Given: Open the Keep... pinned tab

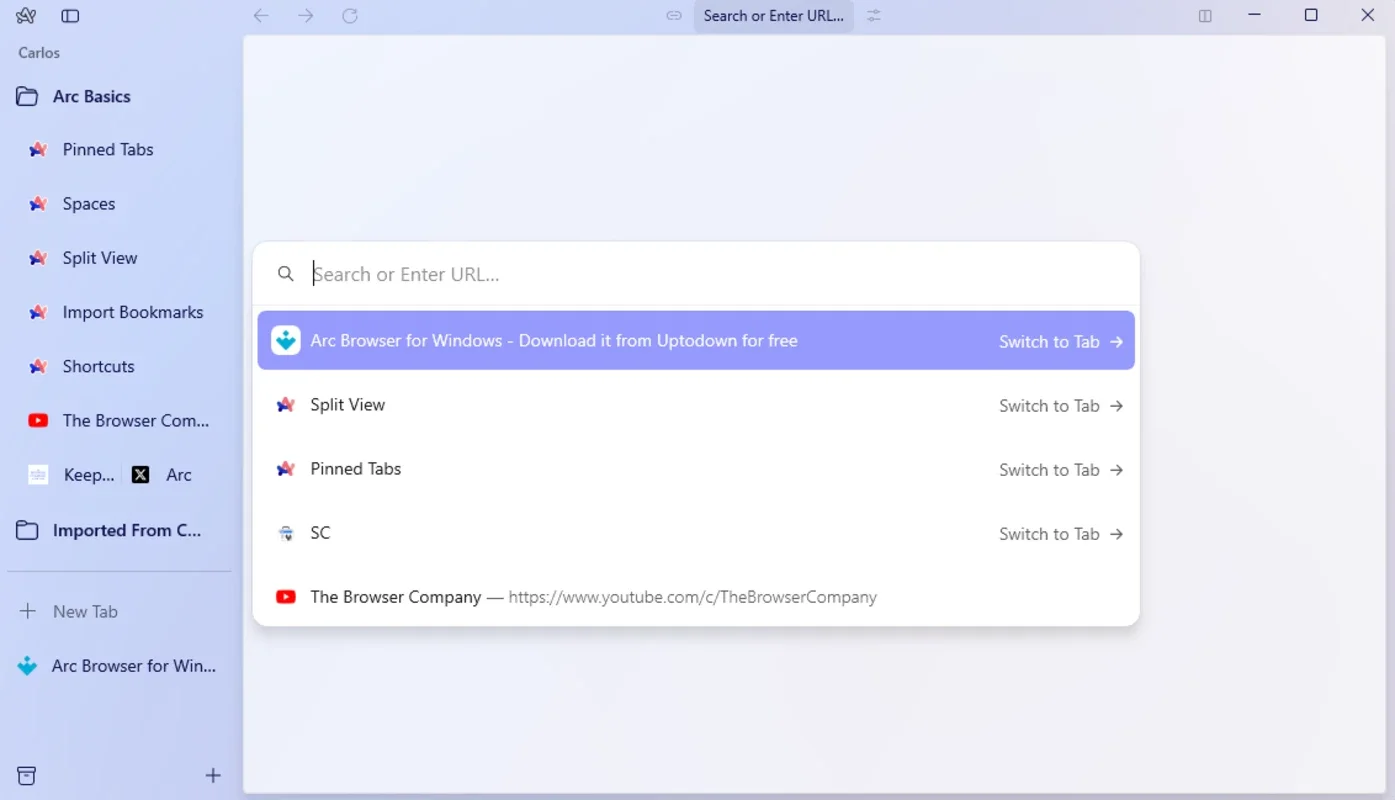Looking at the screenshot, I should pyautogui.click(x=71, y=475).
